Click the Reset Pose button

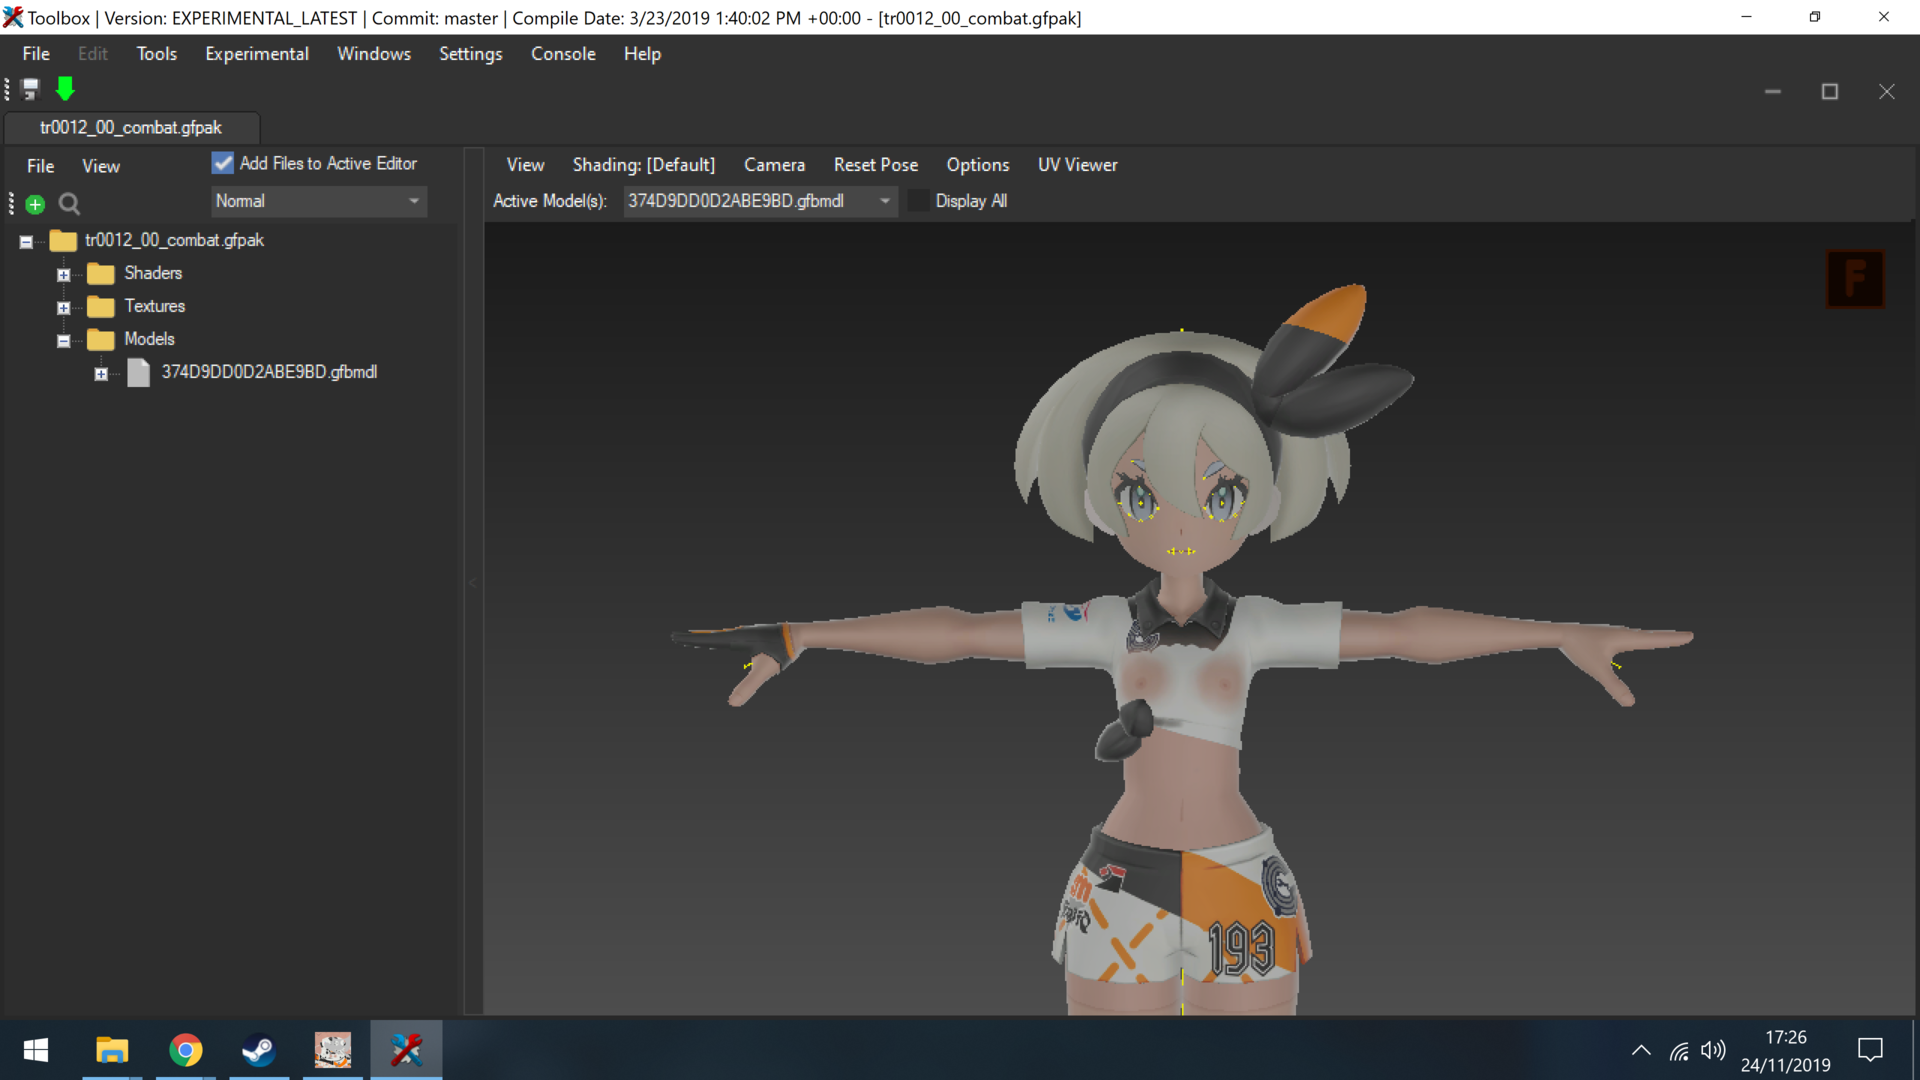876,165
